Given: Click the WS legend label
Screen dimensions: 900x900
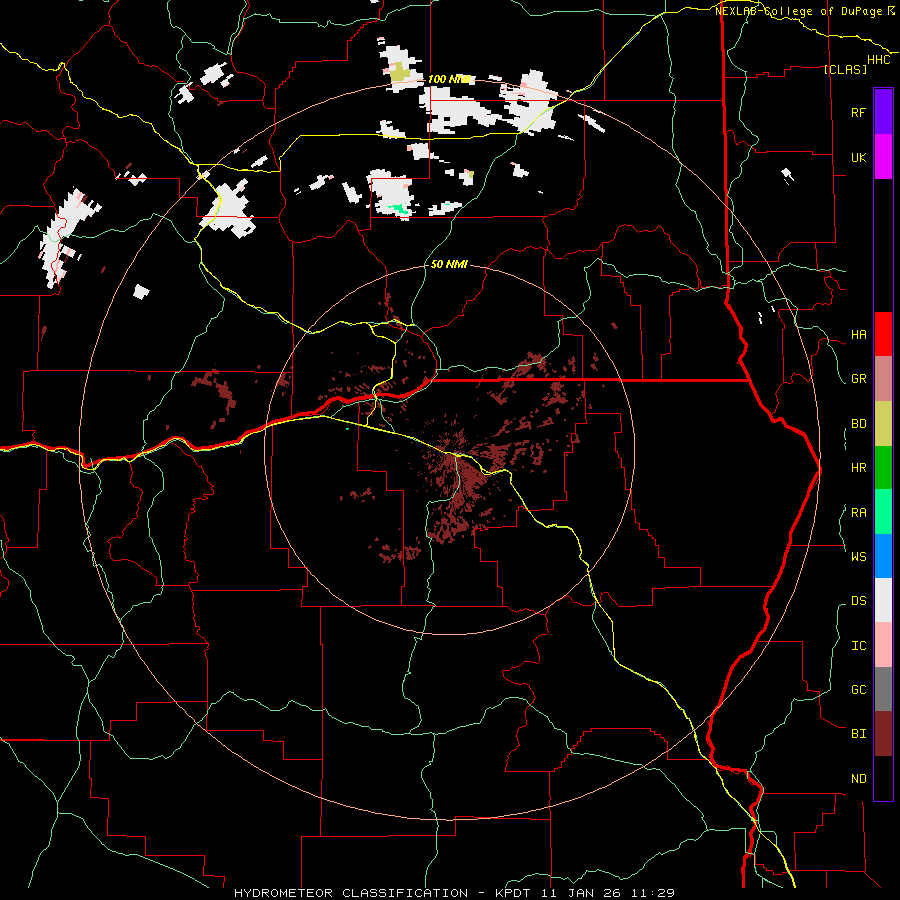Looking at the screenshot, I should (x=858, y=556).
